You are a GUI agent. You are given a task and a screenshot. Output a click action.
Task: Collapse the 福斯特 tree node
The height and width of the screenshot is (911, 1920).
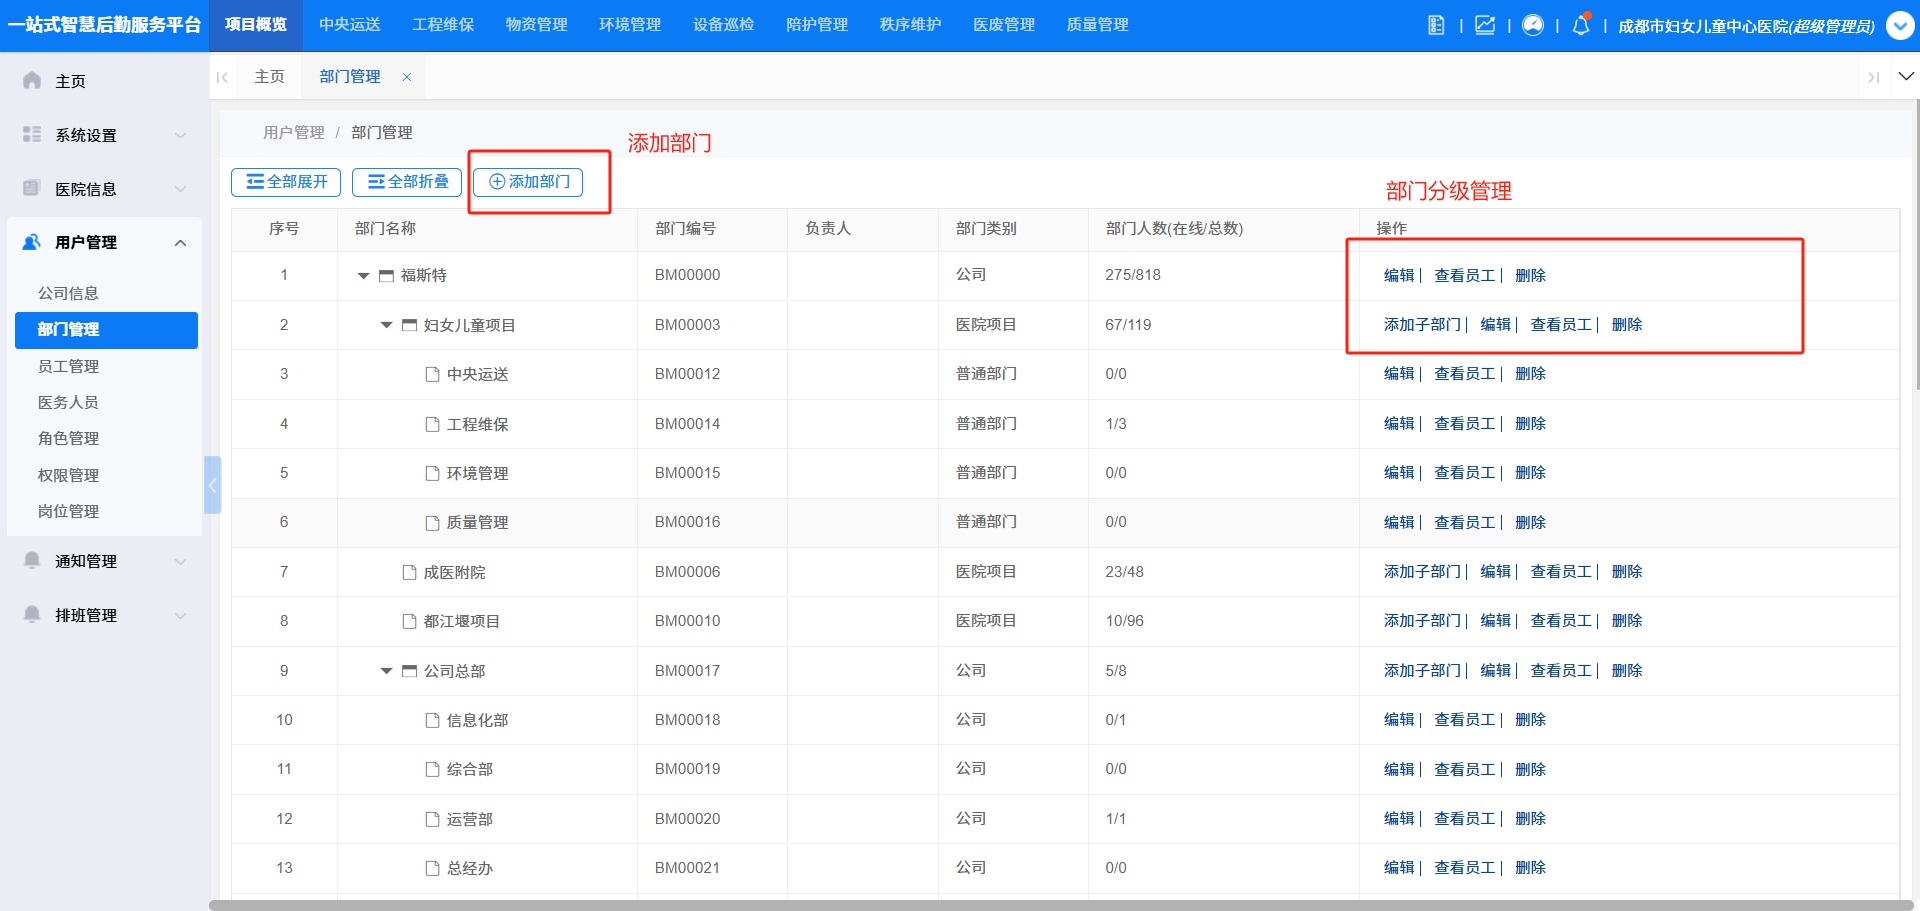(363, 276)
